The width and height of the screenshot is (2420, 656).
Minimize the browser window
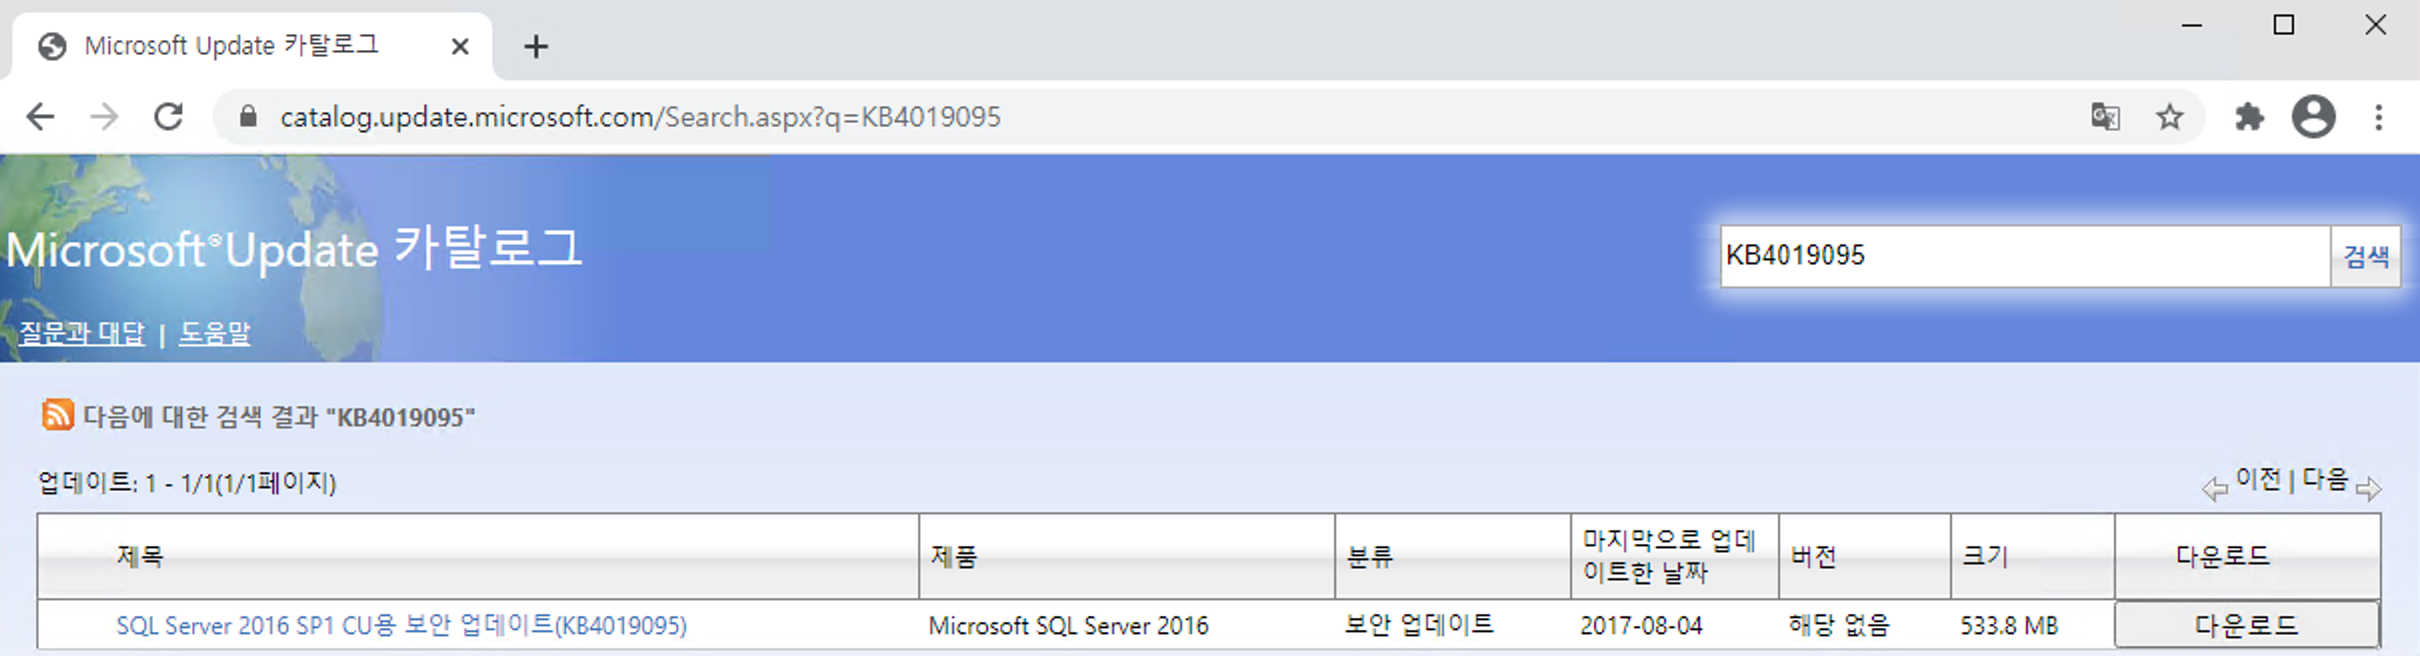[x=2192, y=25]
